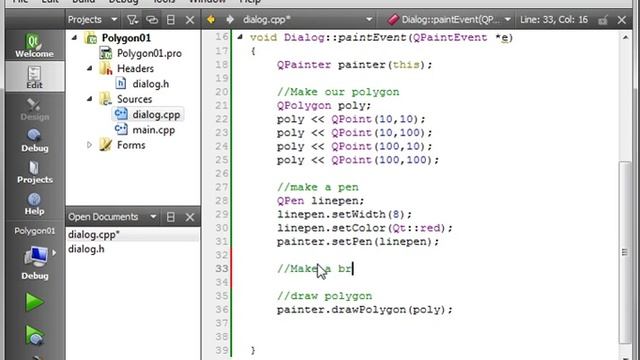Select the Sources folder label
Image resolution: width=640 pixels, height=360 pixels.
tap(134, 99)
